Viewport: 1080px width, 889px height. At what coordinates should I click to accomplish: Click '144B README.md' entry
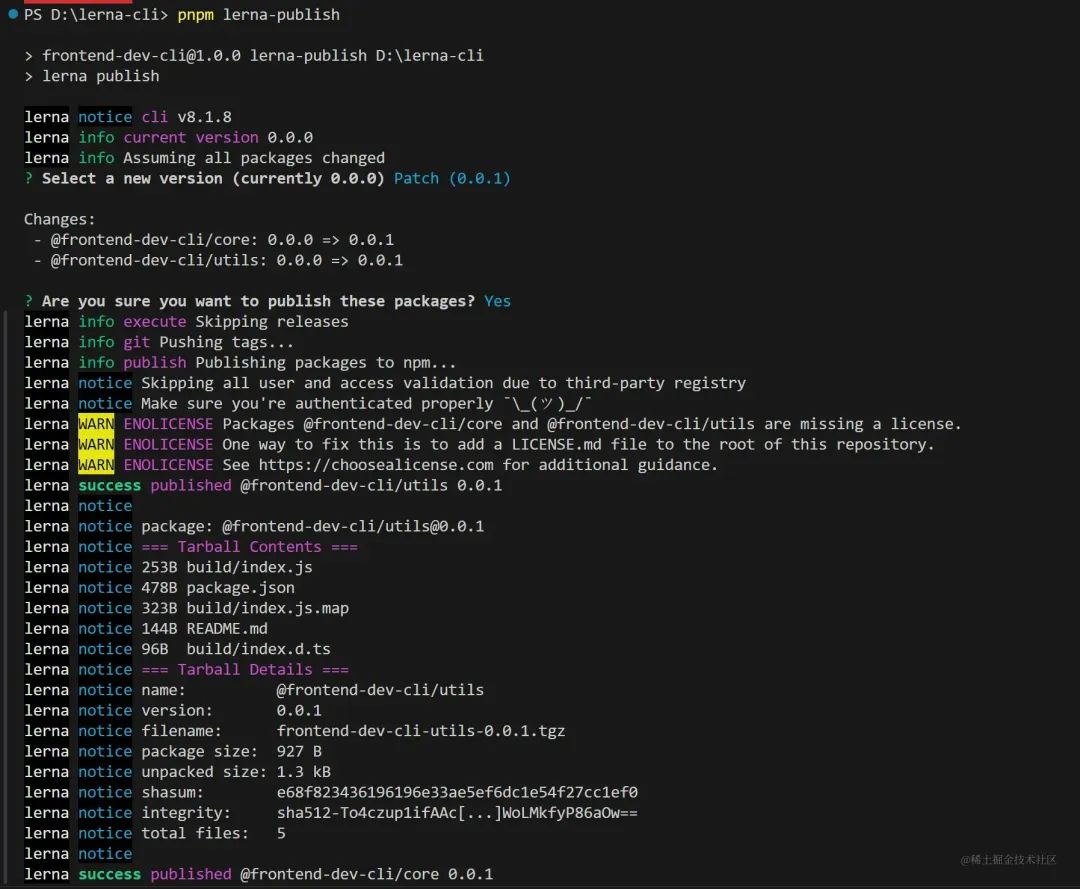[204, 629]
